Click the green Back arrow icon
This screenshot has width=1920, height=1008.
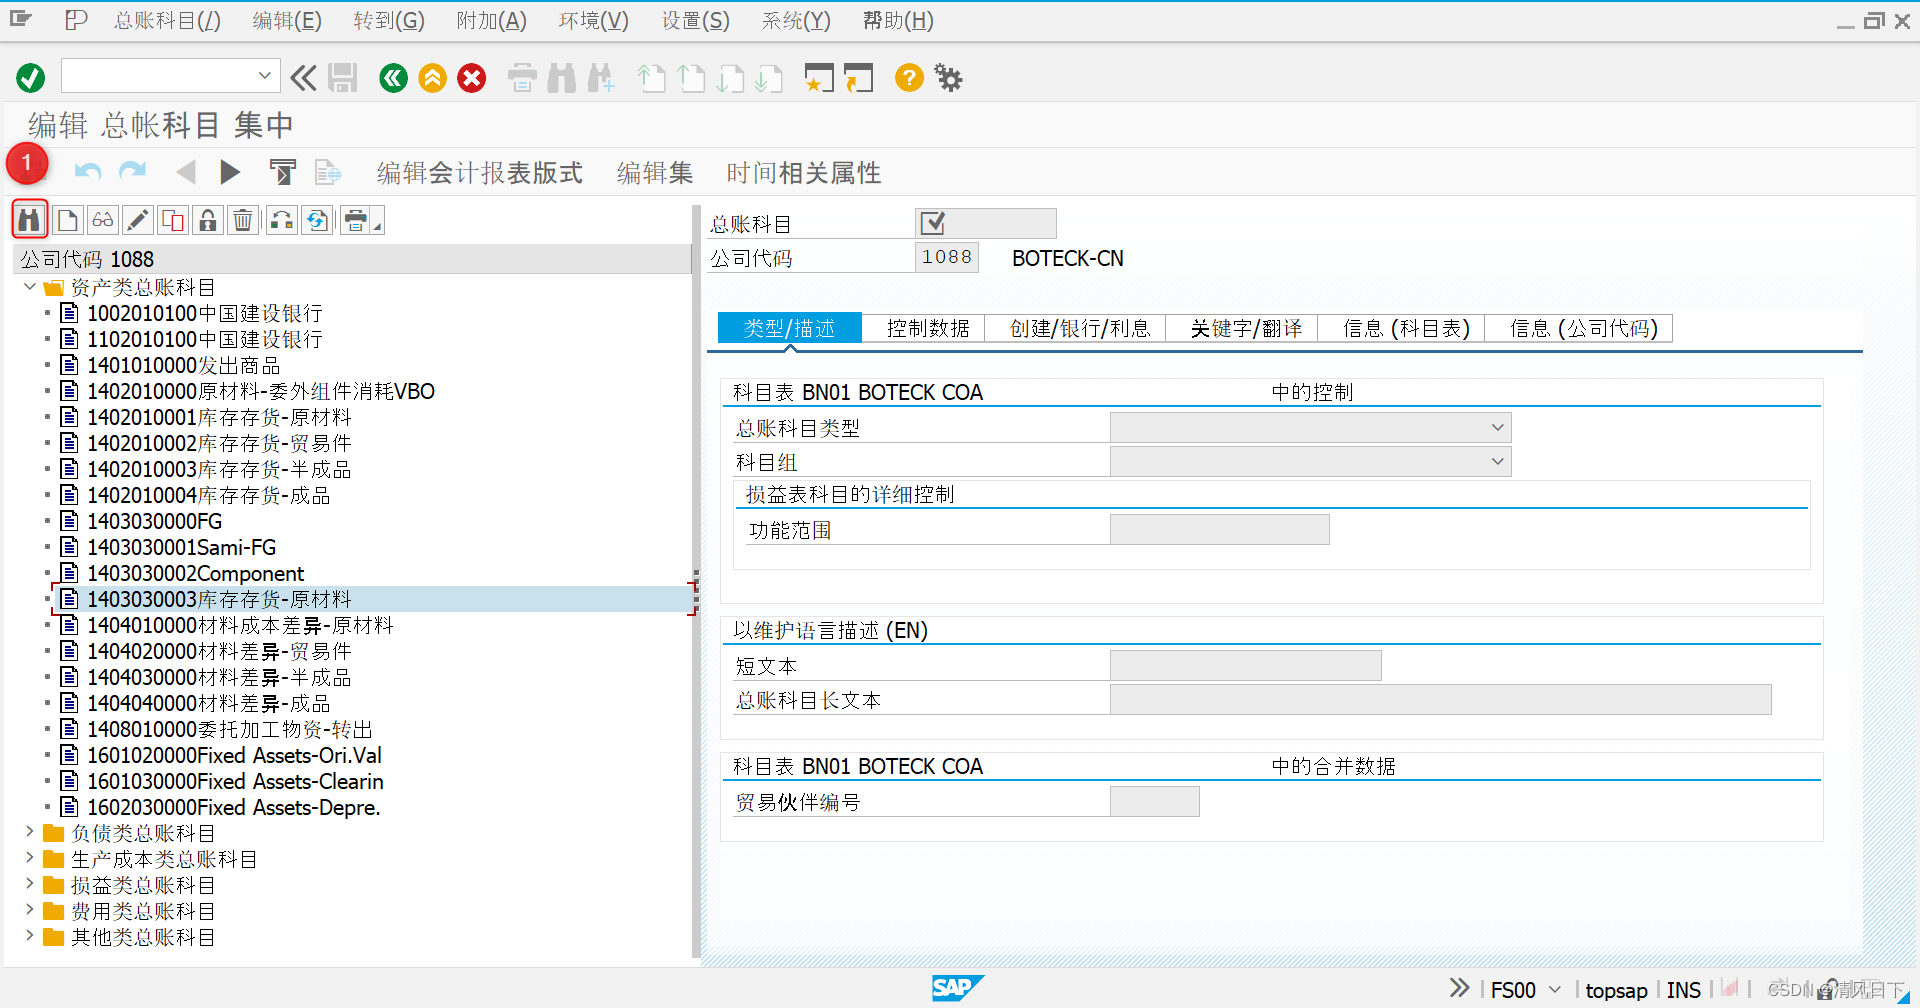(394, 78)
